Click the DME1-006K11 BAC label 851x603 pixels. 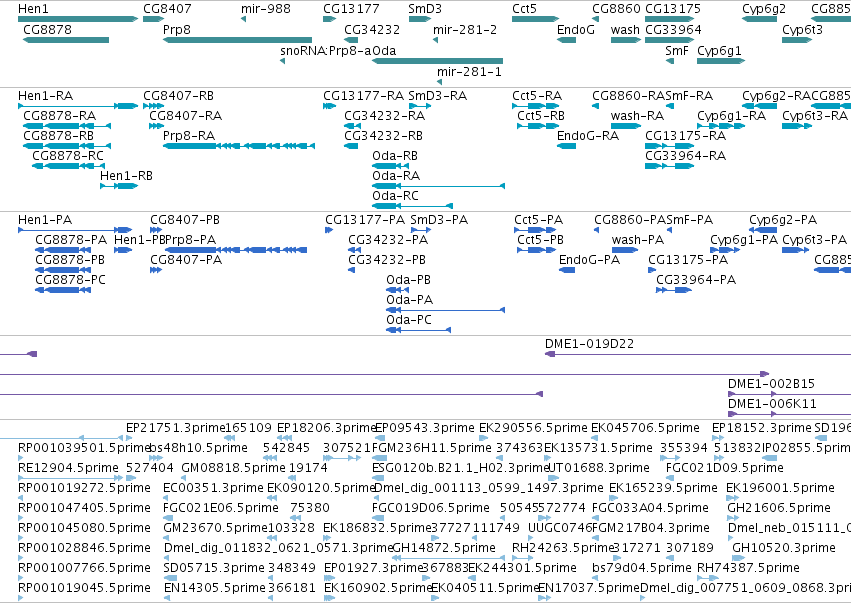coord(772,404)
